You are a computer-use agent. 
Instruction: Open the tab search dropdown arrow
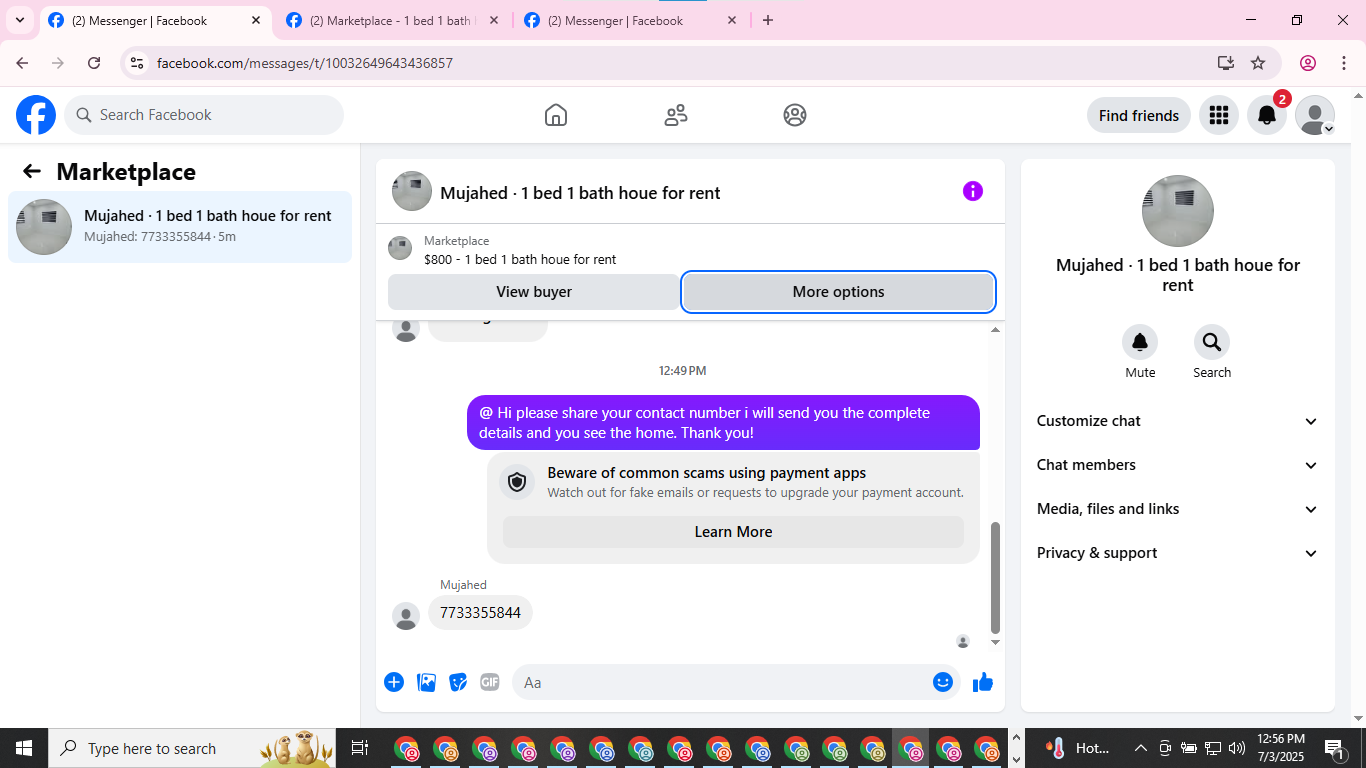coord(20,20)
